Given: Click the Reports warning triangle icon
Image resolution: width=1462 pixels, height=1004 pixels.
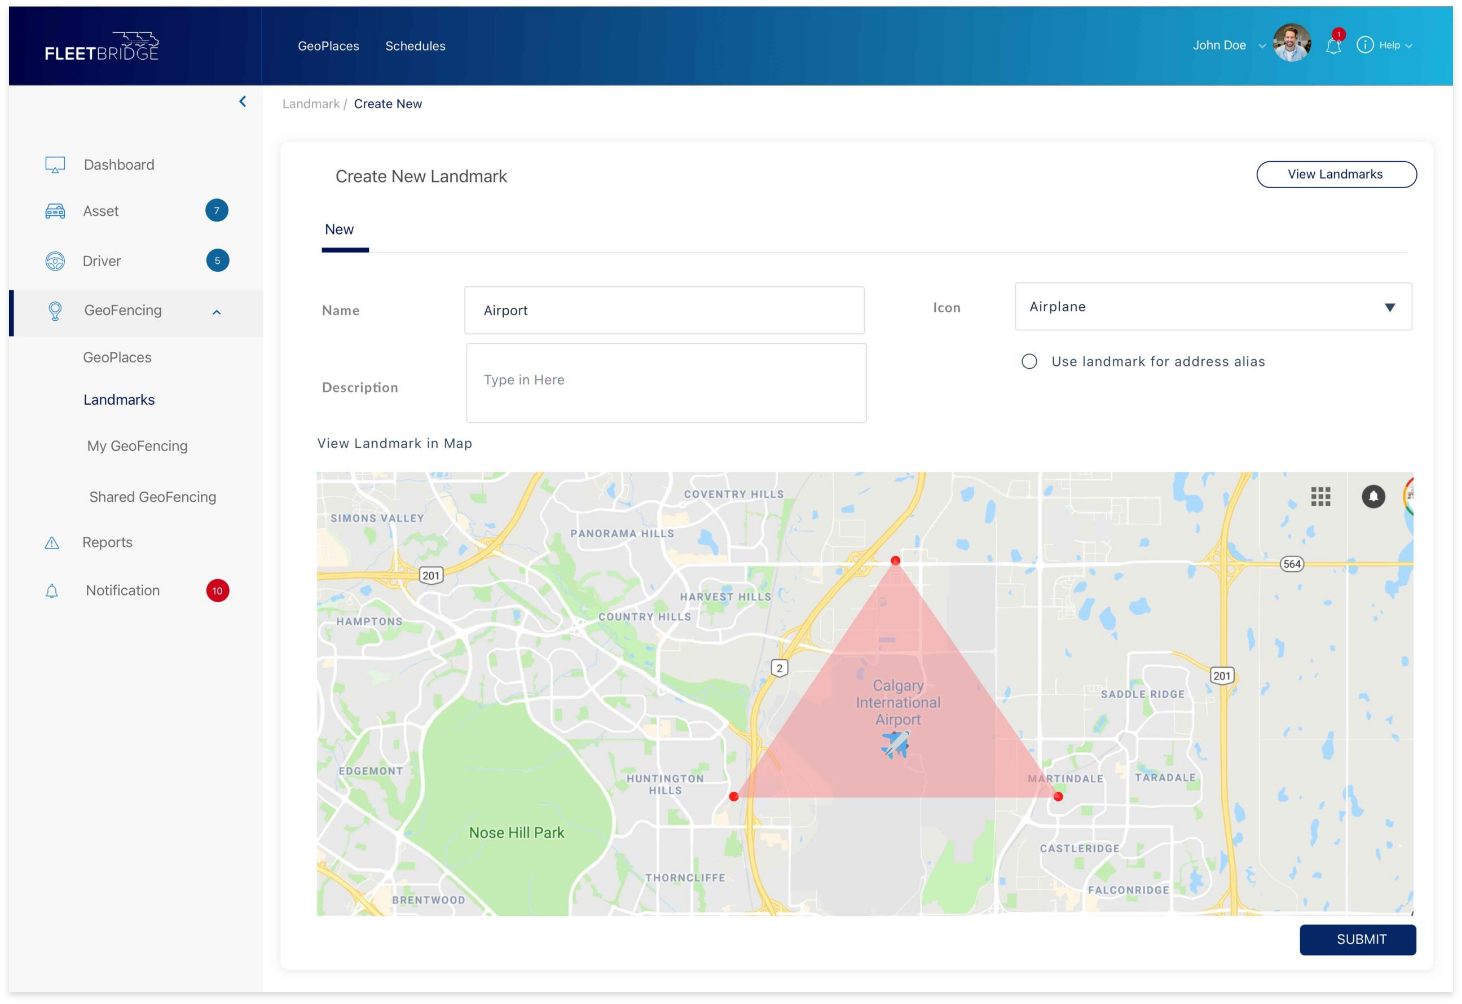Looking at the screenshot, I should point(52,543).
